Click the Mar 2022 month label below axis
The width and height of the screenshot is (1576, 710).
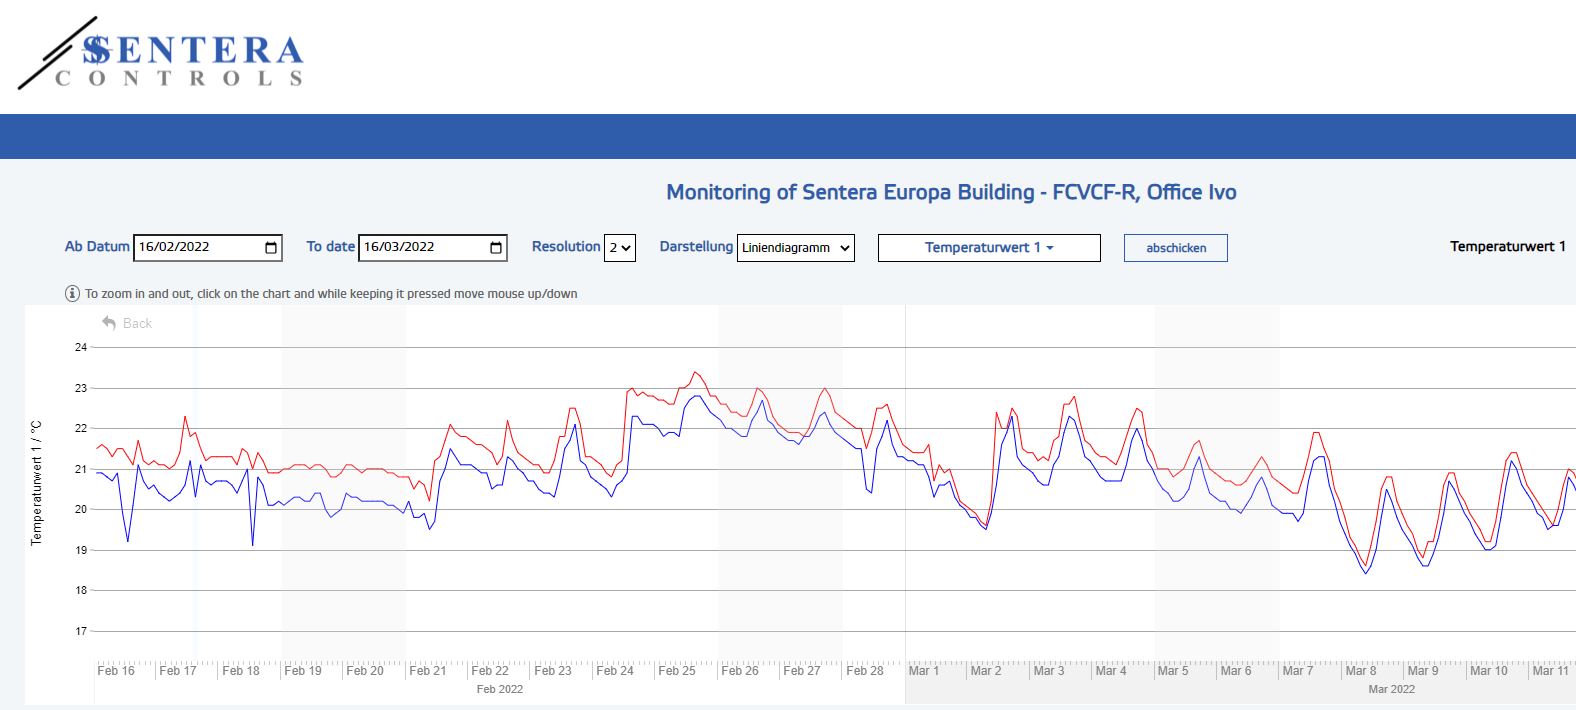[x=1391, y=689]
